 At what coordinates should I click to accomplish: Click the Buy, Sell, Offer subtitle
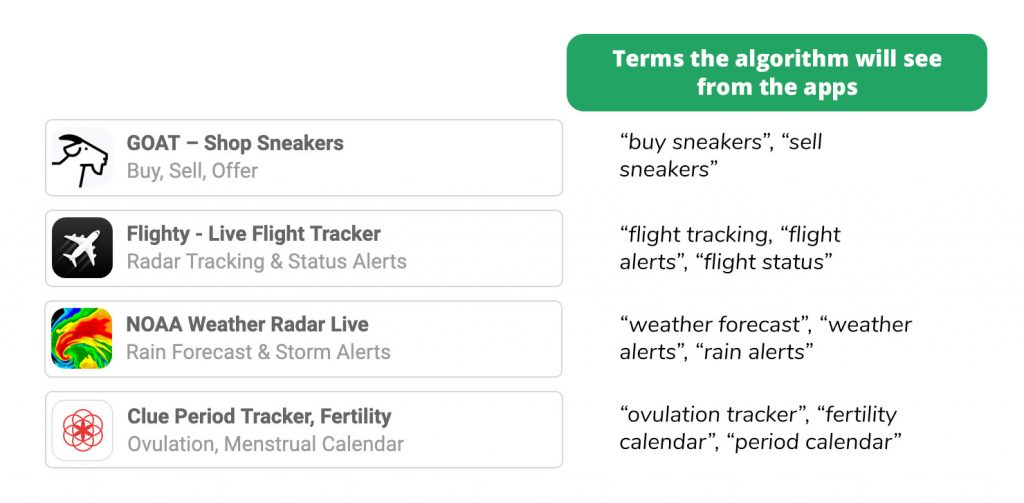[192, 171]
